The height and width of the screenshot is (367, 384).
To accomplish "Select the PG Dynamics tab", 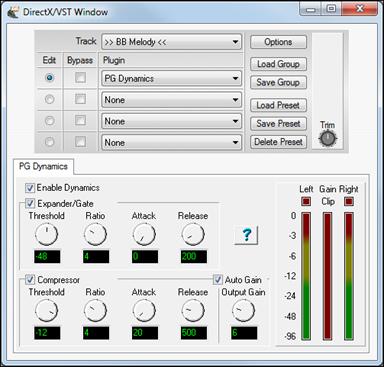I will 43,166.
